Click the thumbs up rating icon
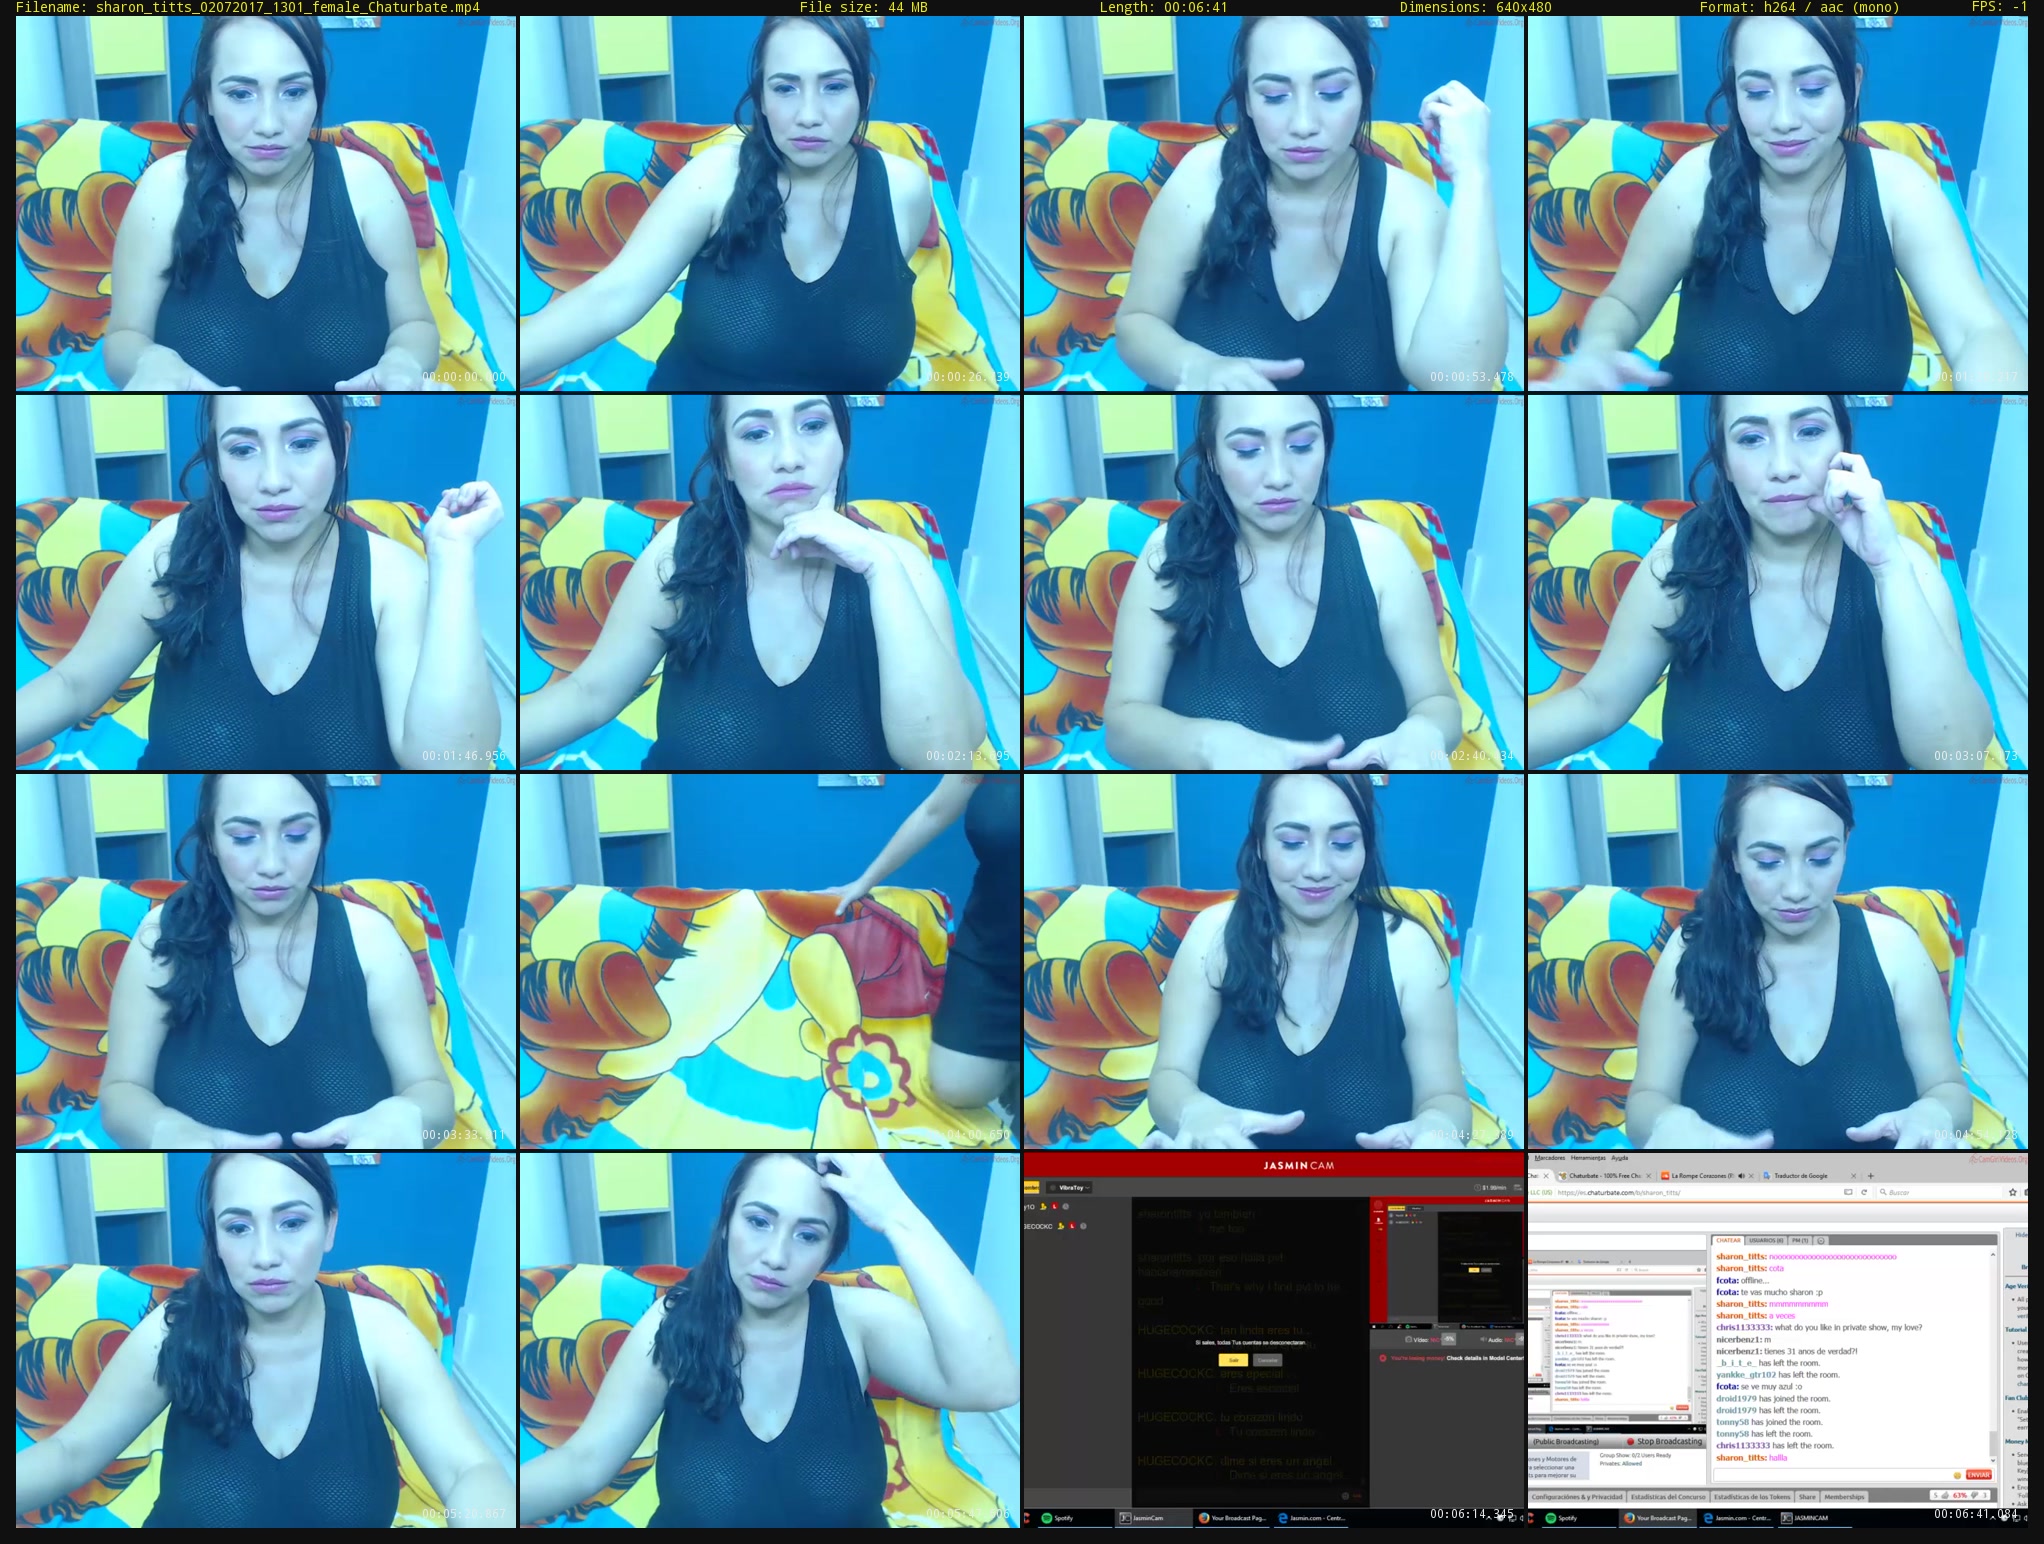 point(1944,1496)
